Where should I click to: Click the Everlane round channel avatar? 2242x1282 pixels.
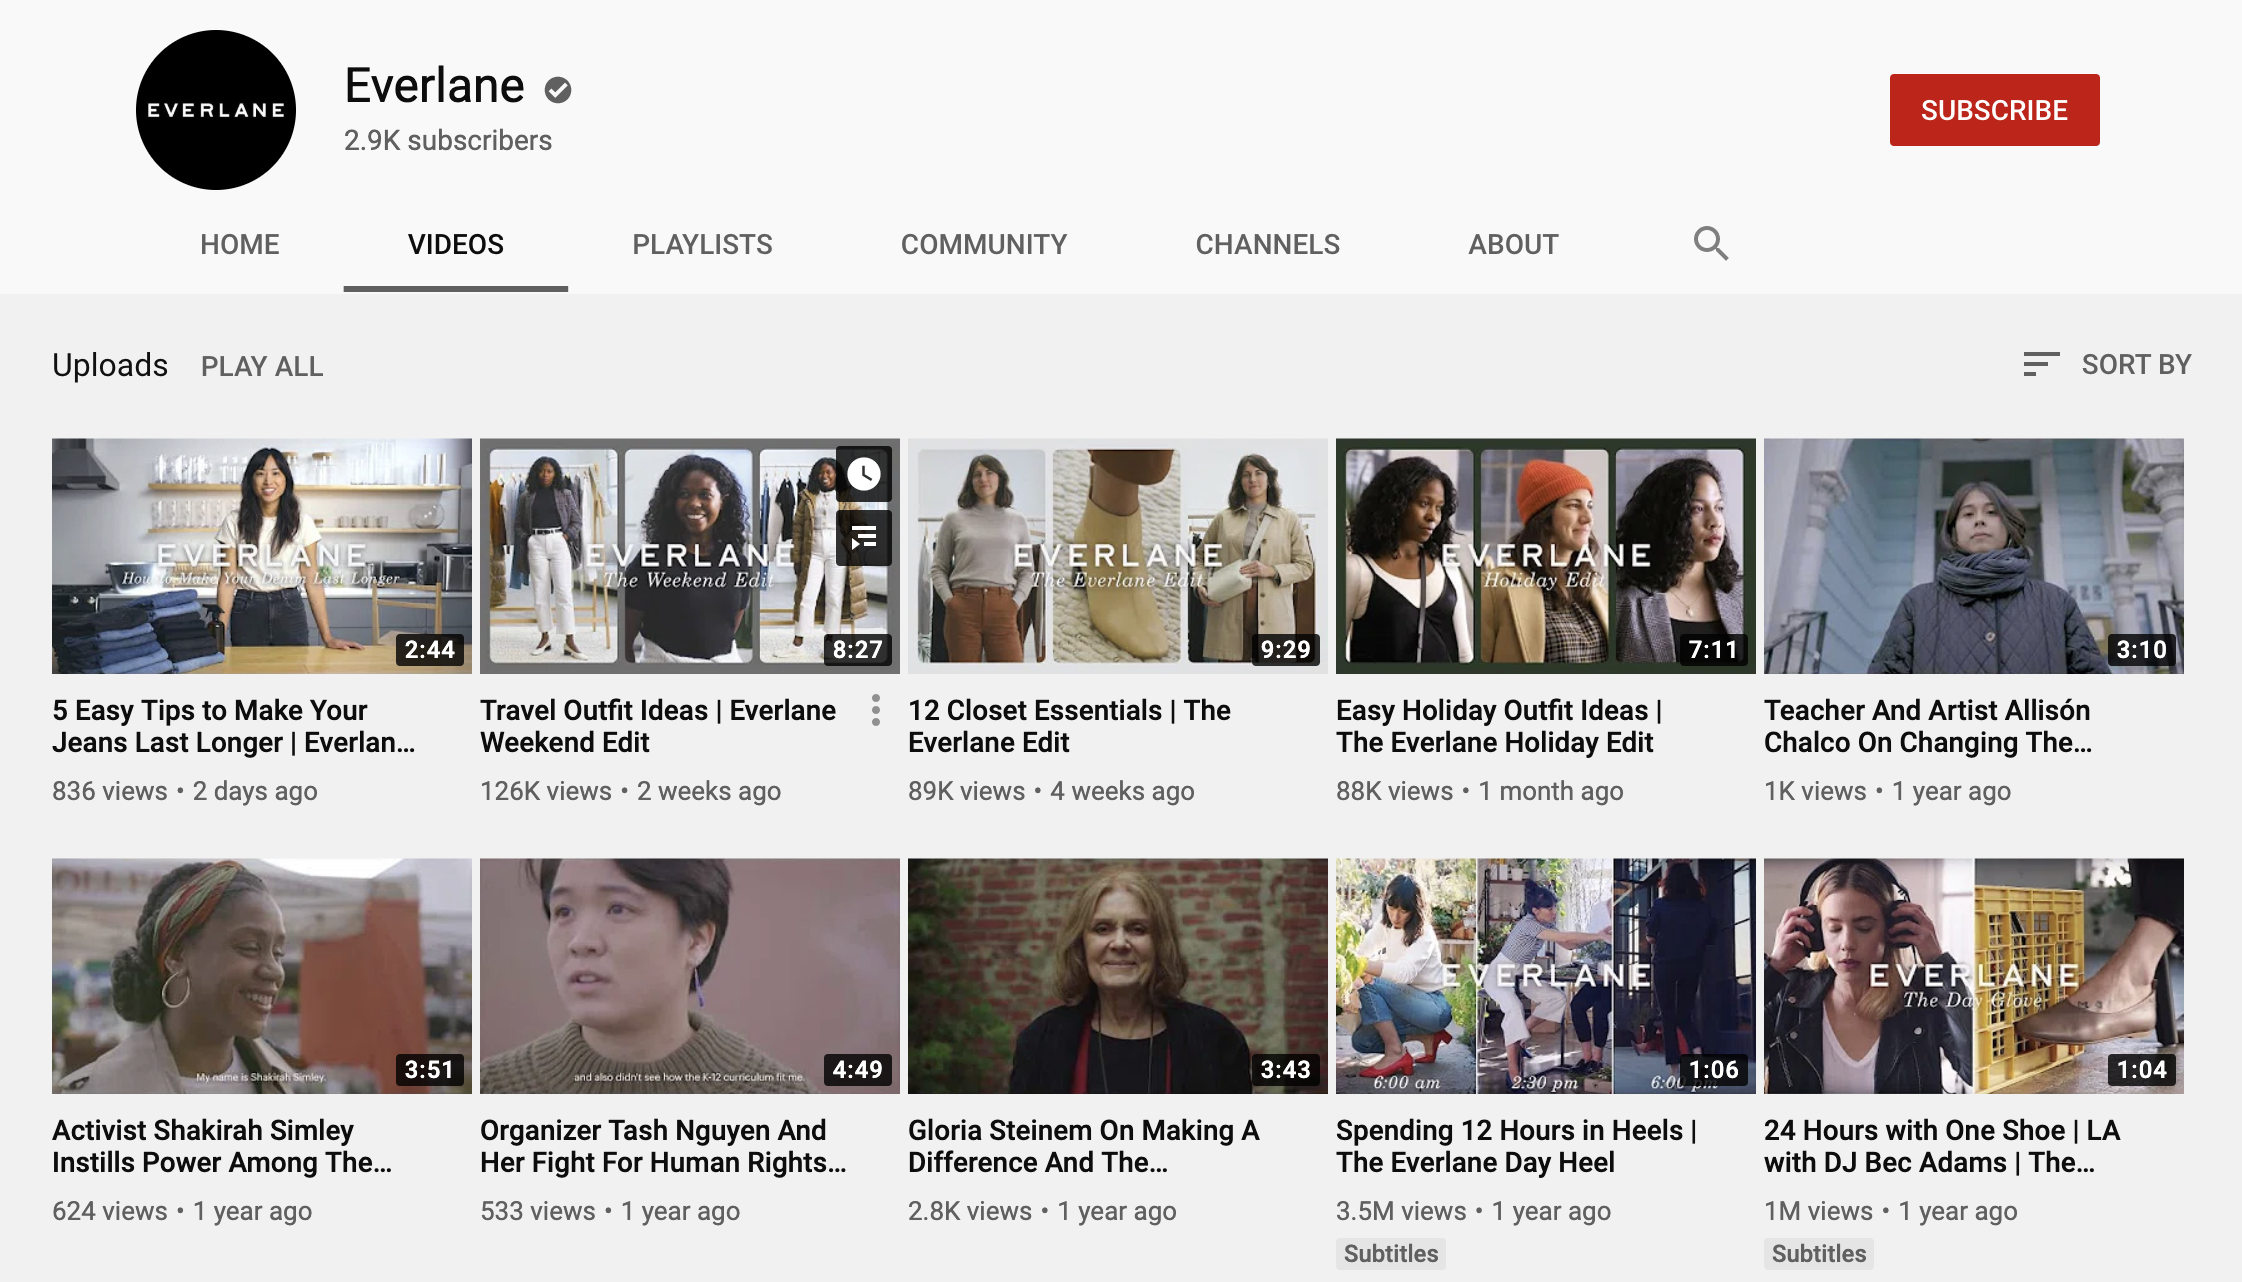pyautogui.click(x=216, y=110)
